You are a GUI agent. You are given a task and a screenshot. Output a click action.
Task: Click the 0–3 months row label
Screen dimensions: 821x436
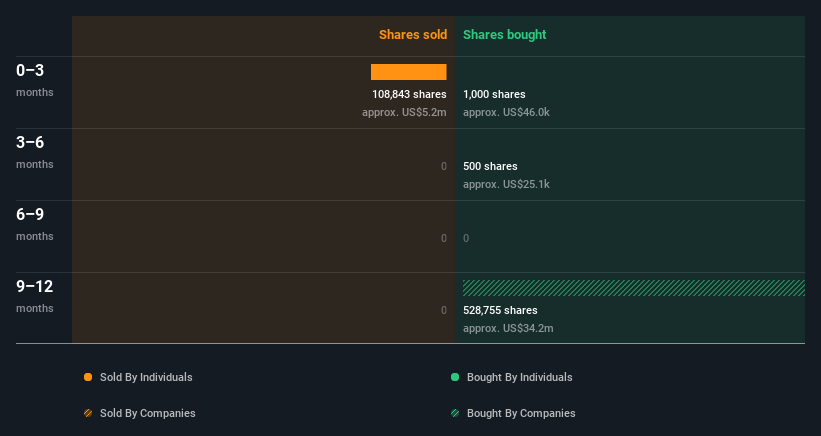(35, 80)
